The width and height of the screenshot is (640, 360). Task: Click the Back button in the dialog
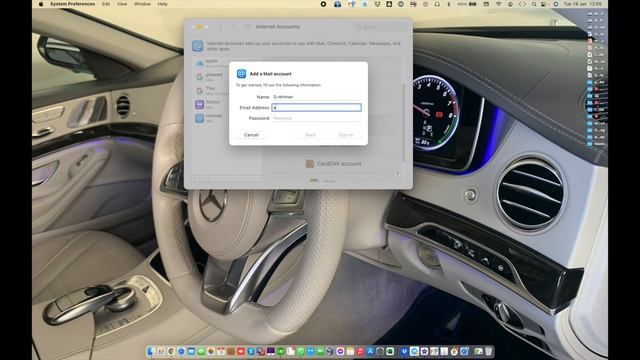pos(310,135)
